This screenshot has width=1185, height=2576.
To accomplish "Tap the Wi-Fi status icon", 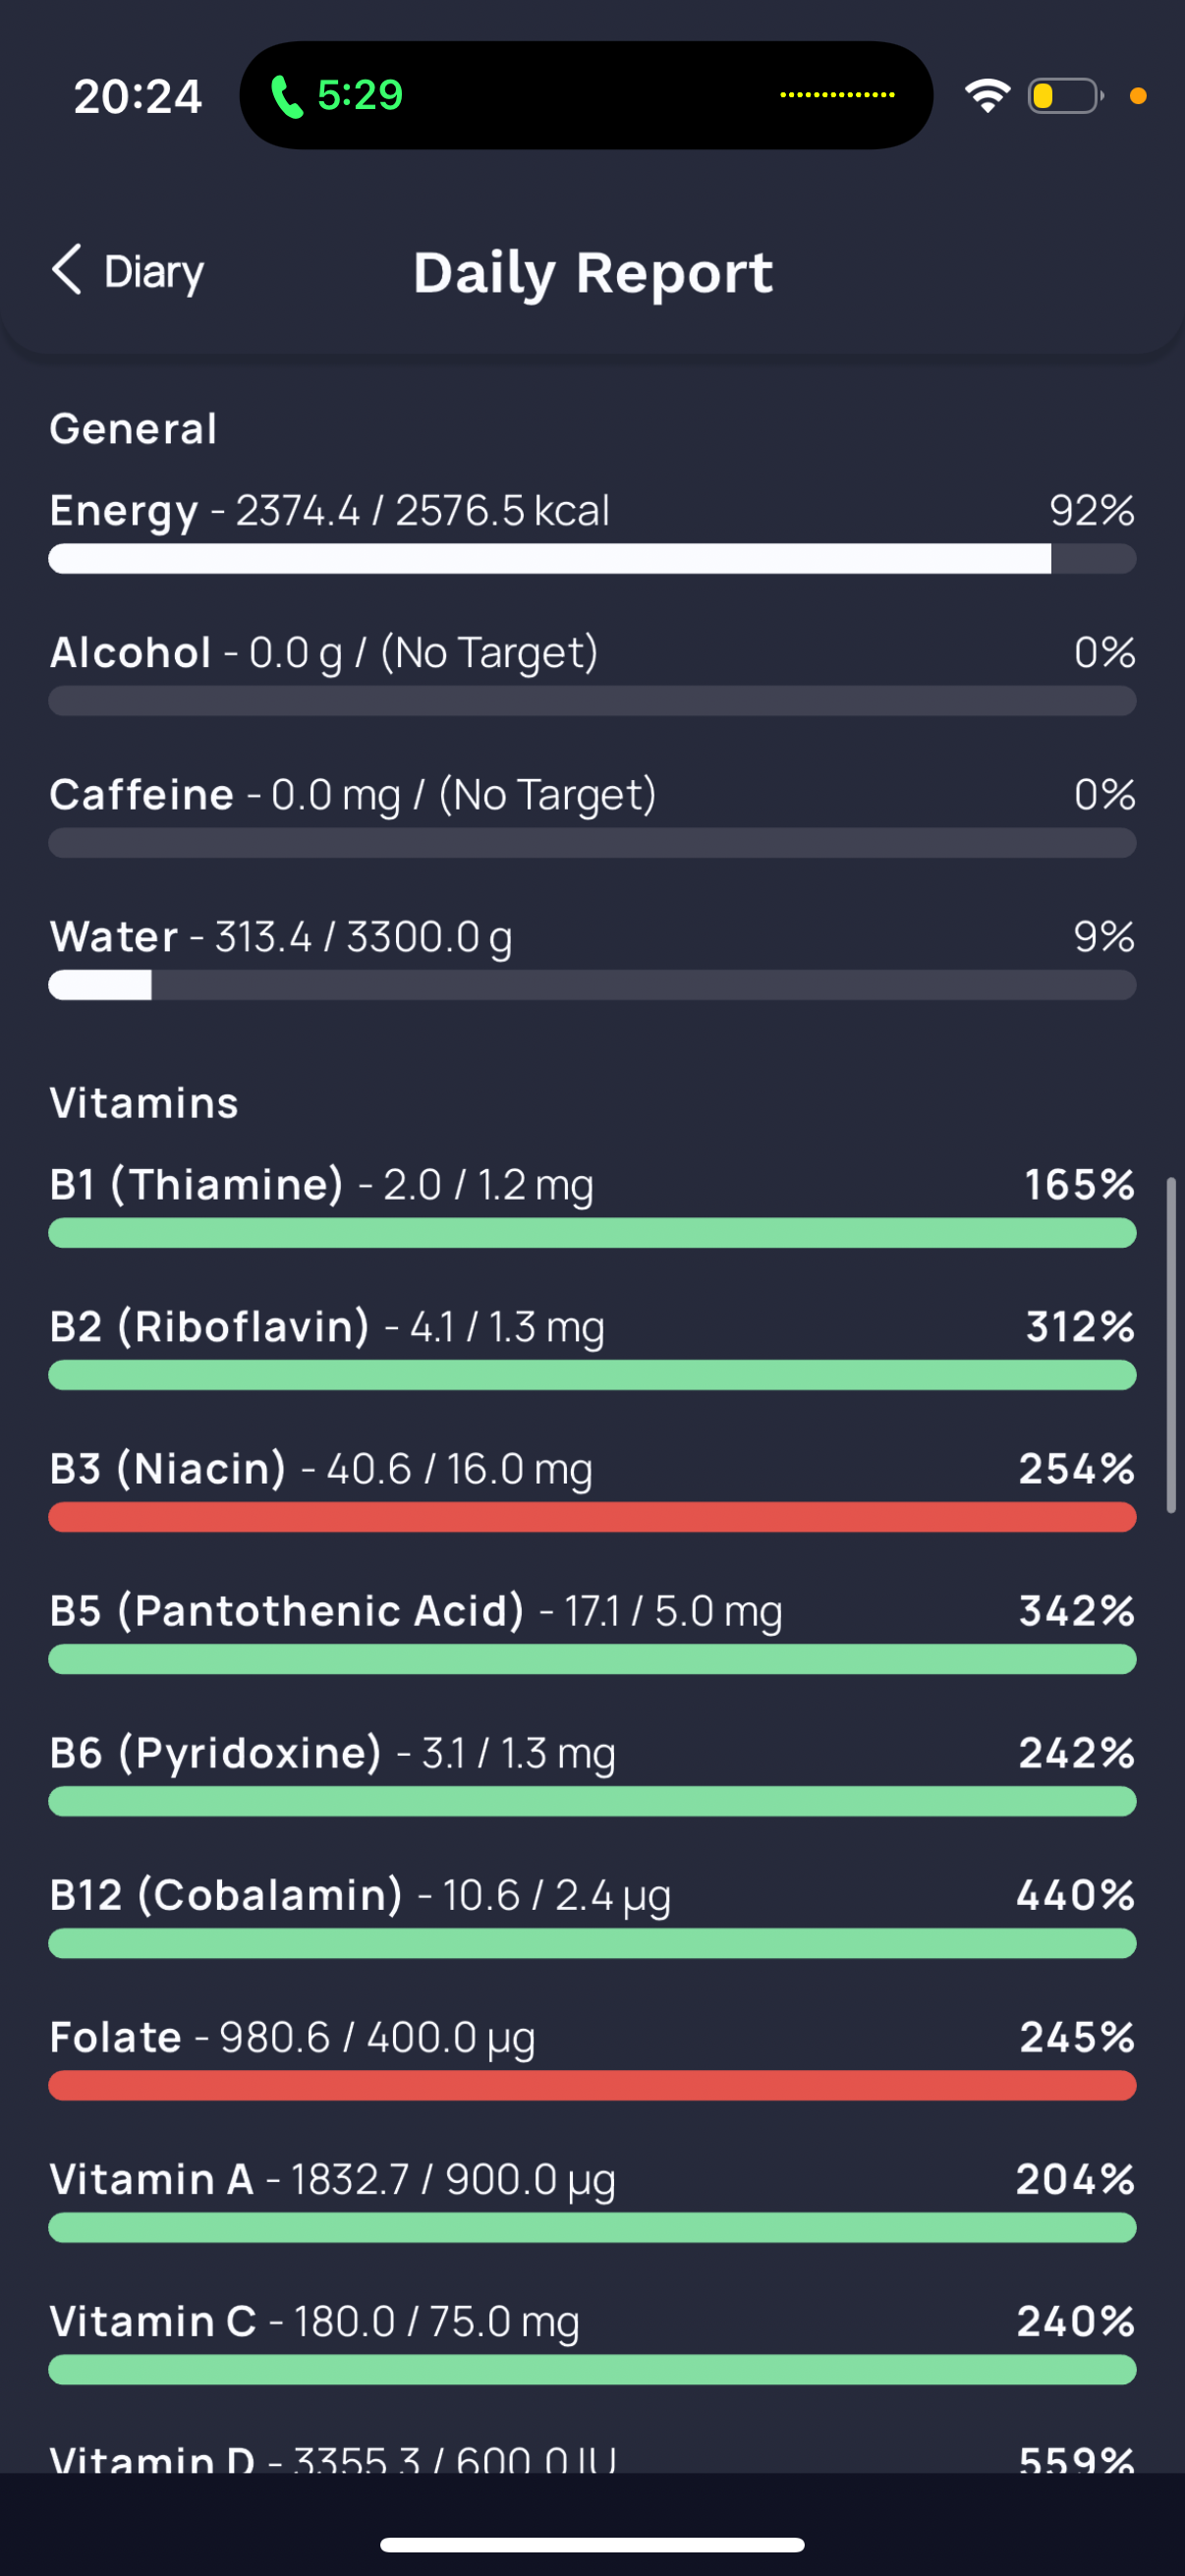I will coord(987,96).
